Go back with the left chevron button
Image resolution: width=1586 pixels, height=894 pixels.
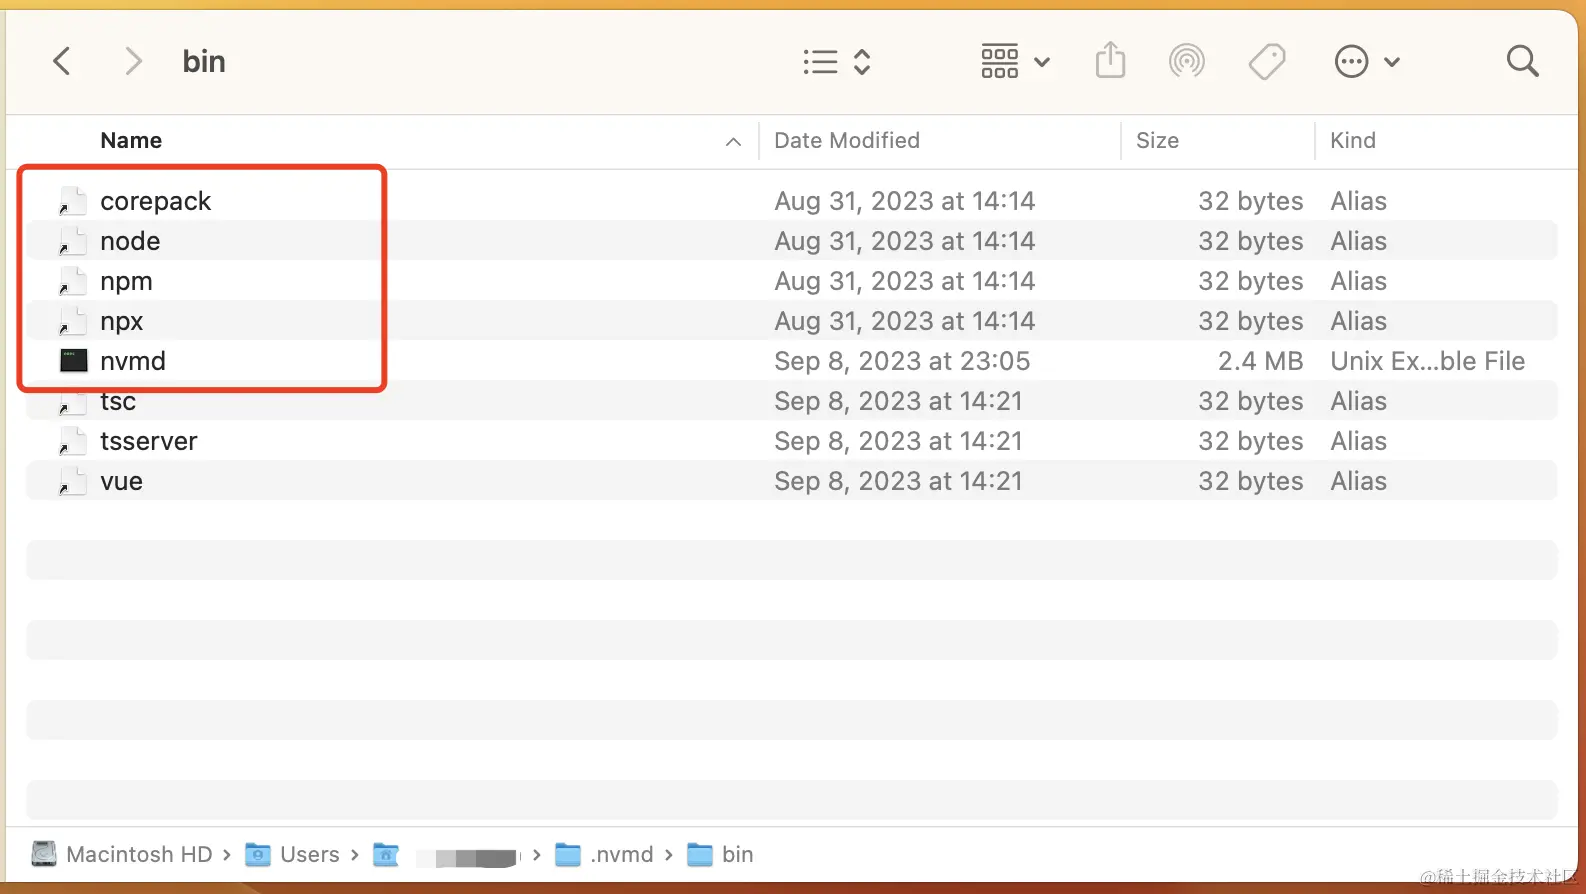tap(62, 62)
